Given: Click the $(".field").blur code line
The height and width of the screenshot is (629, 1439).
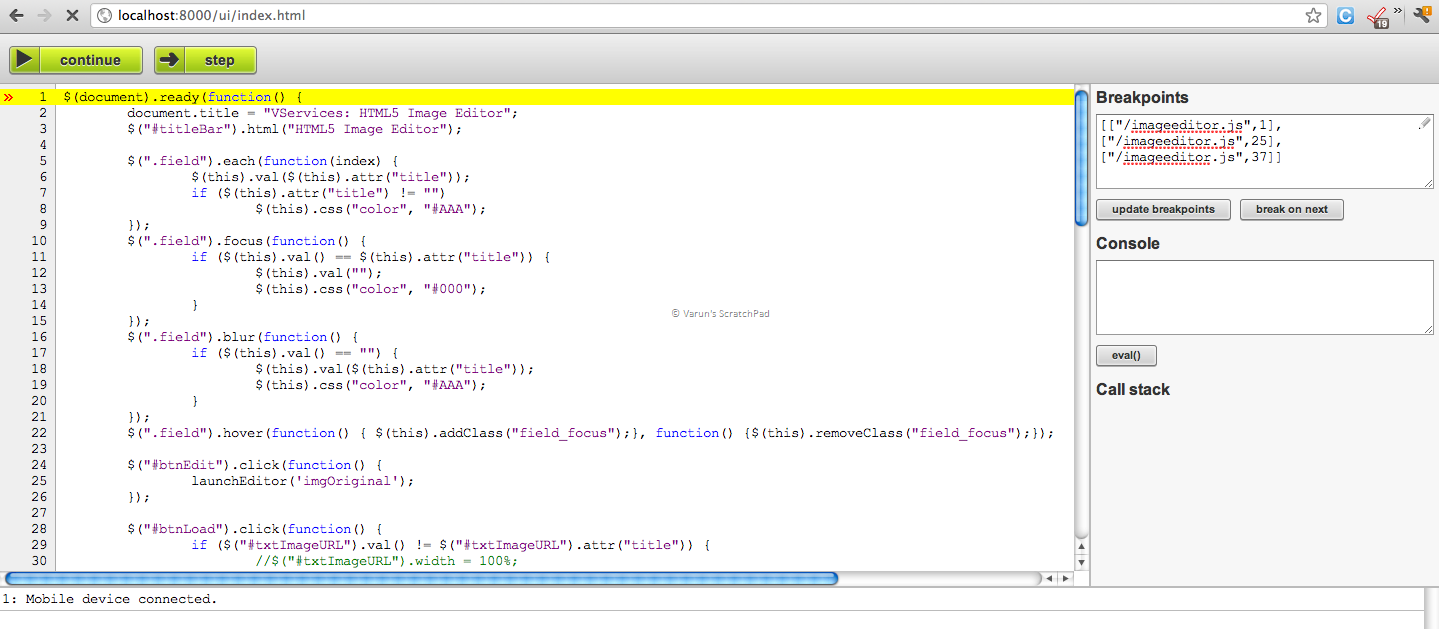Looking at the screenshot, I should (x=242, y=337).
